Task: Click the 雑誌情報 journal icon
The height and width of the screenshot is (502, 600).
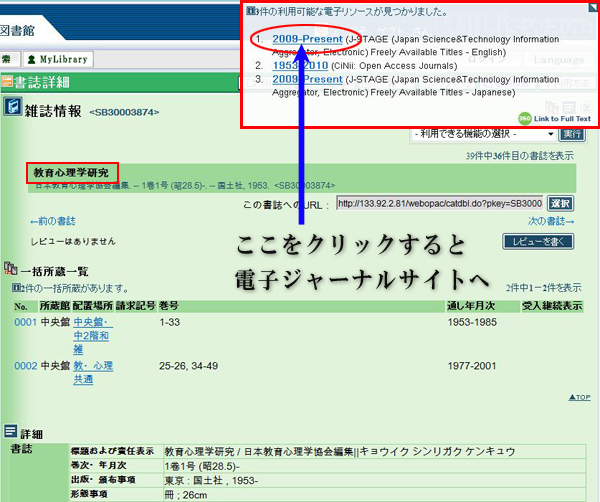Action: click(x=13, y=107)
